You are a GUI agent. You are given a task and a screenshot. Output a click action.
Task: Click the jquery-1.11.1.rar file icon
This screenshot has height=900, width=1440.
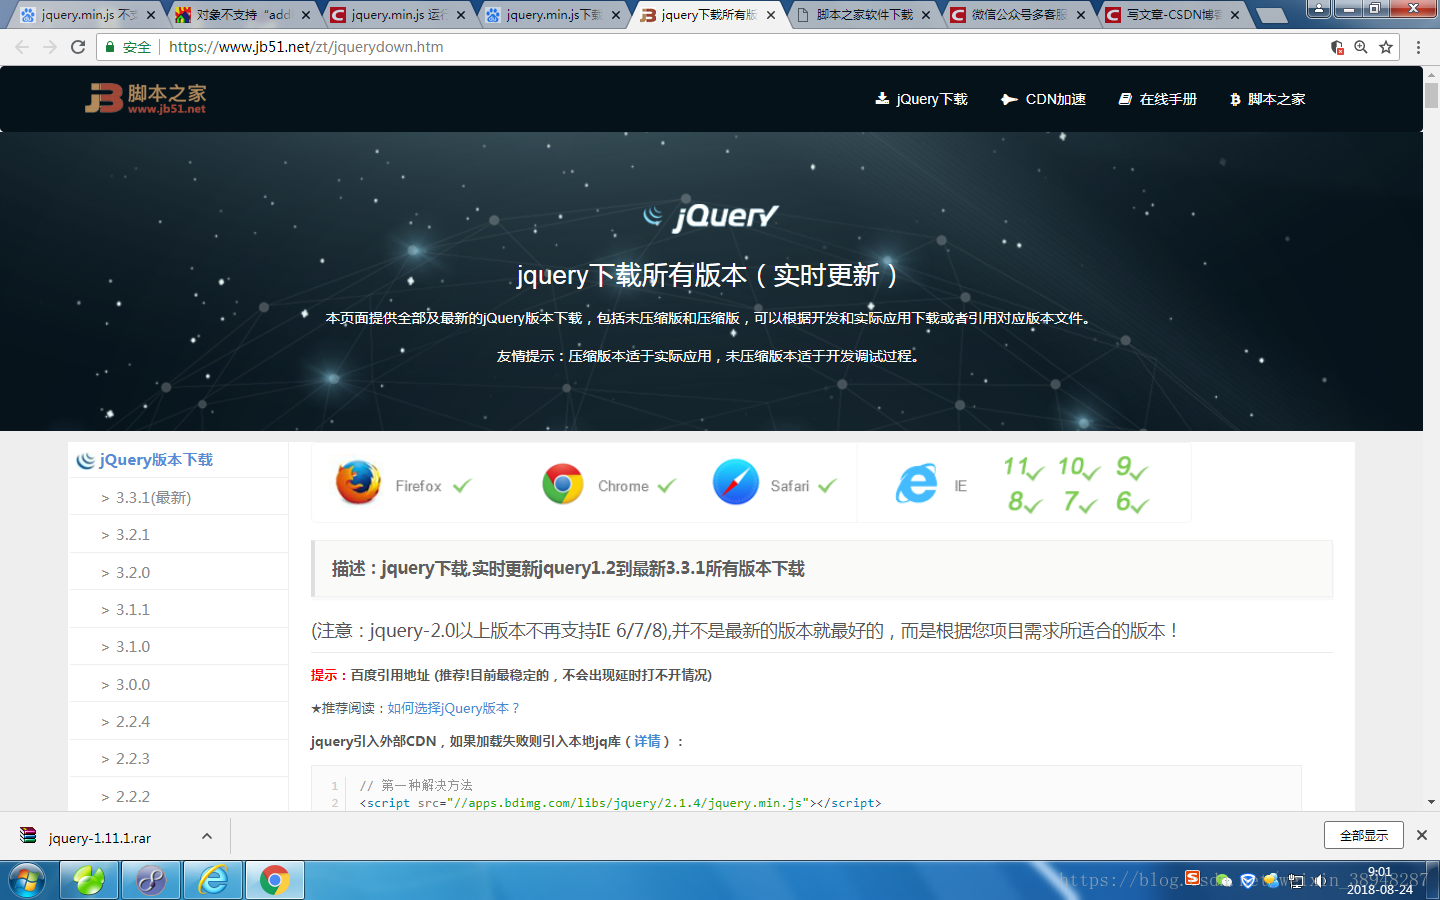pyautogui.click(x=28, y=836)
